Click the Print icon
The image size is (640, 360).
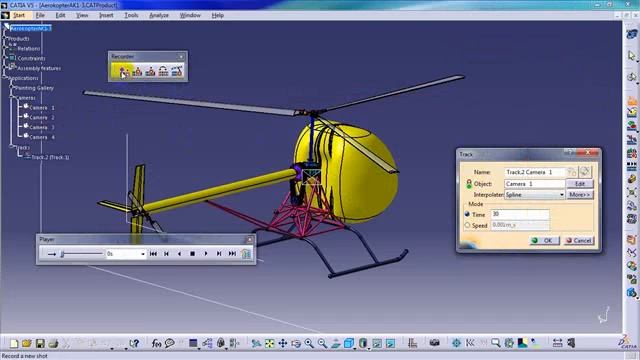tap(53, 343)
